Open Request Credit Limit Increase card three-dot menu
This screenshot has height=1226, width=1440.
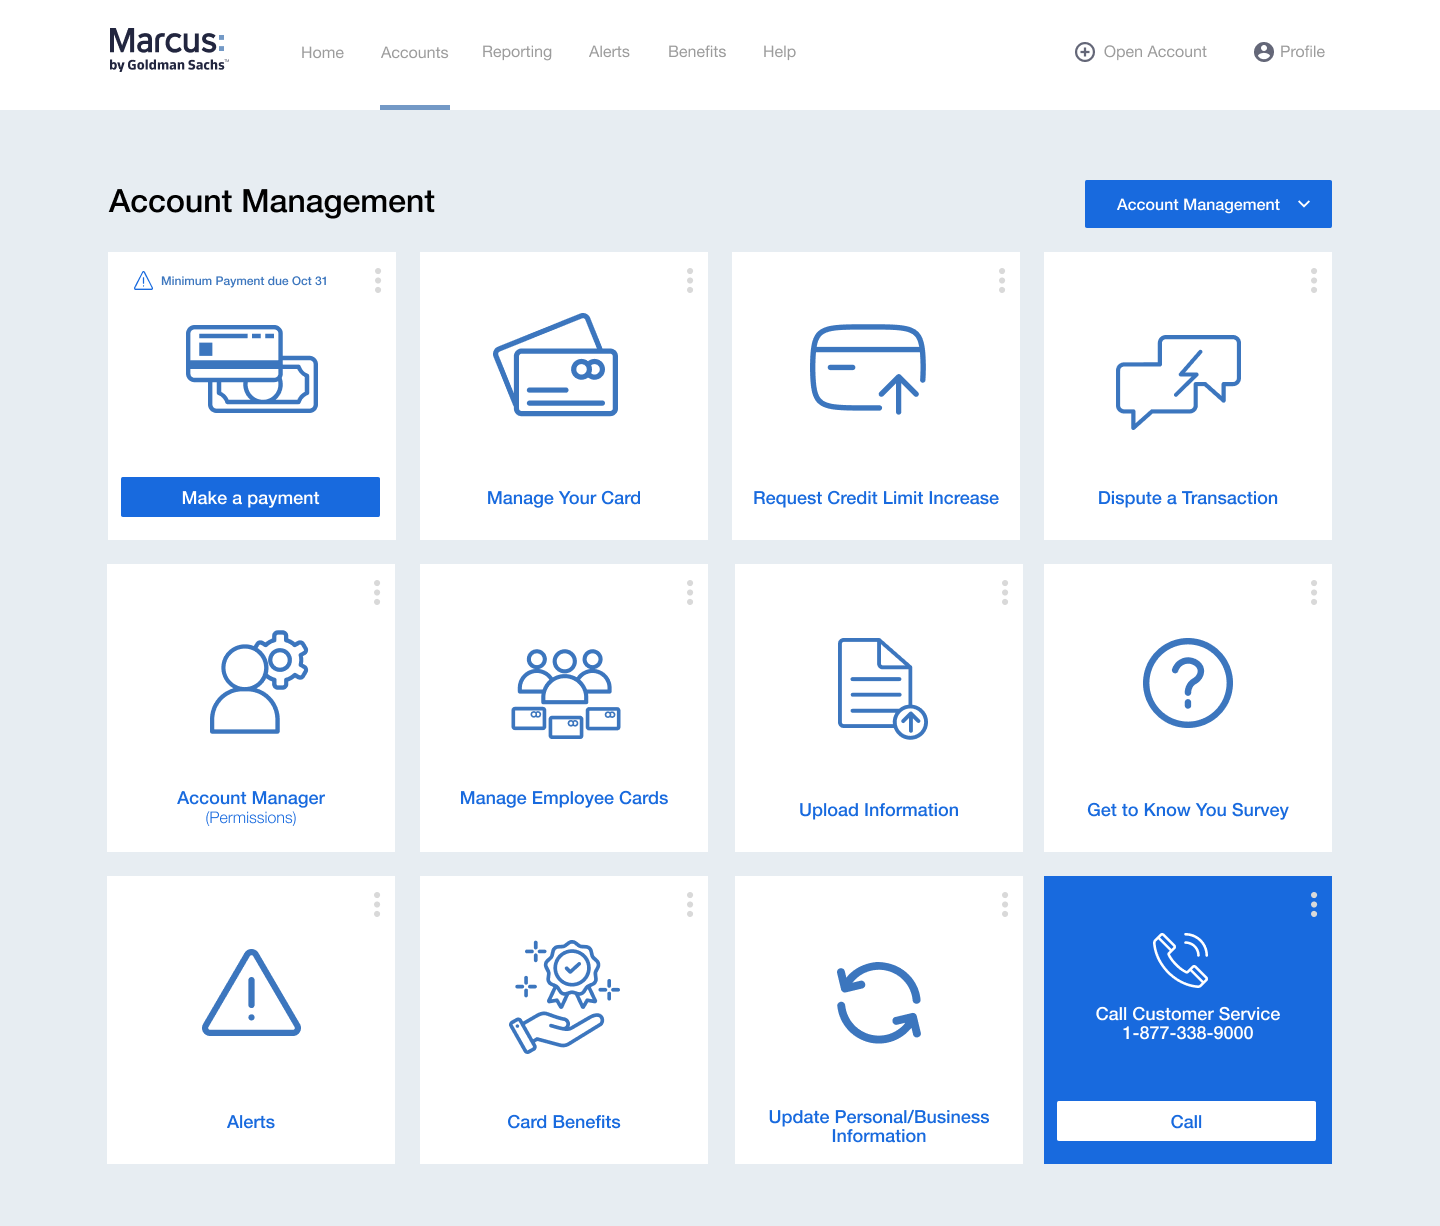[1002, 281]
